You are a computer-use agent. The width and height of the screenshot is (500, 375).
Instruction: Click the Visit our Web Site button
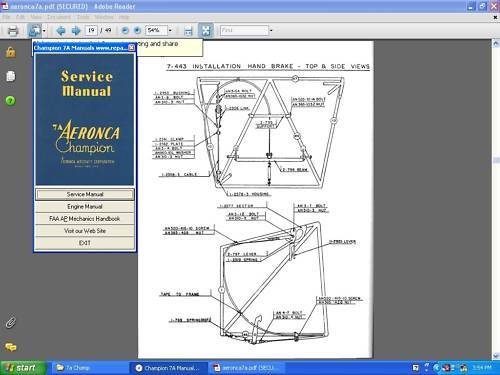tap(85, 231)
